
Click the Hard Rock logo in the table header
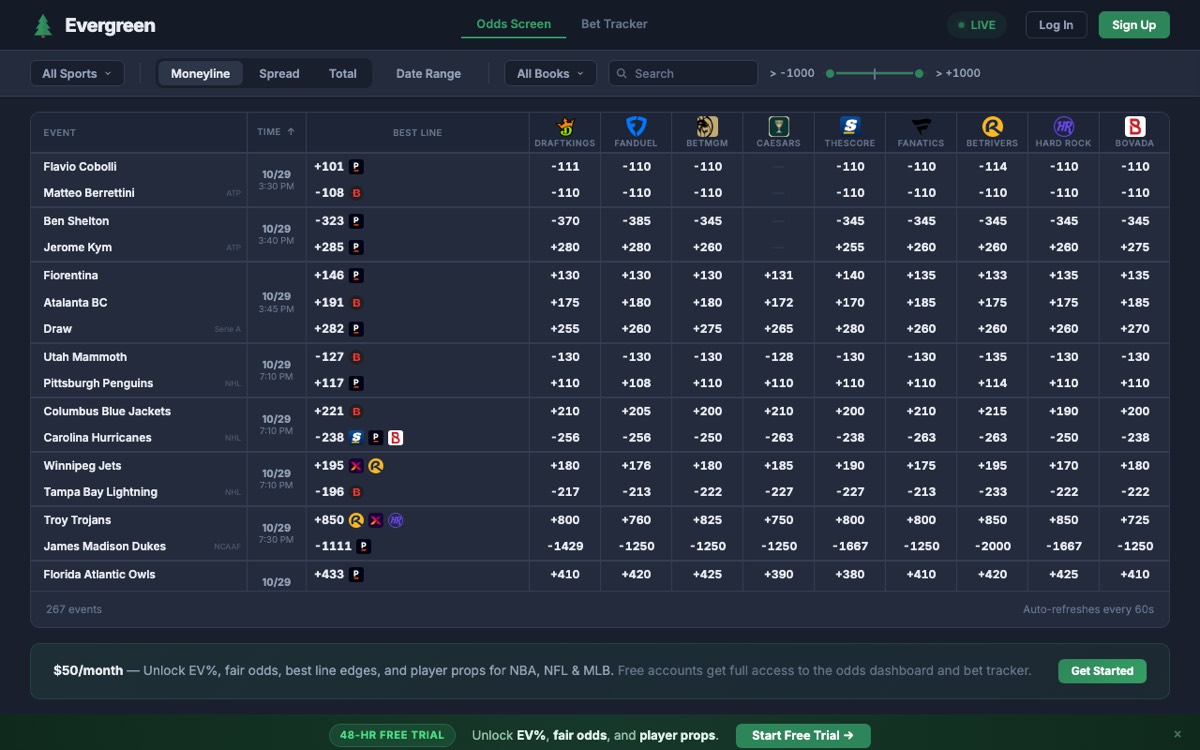point(1064,127)
